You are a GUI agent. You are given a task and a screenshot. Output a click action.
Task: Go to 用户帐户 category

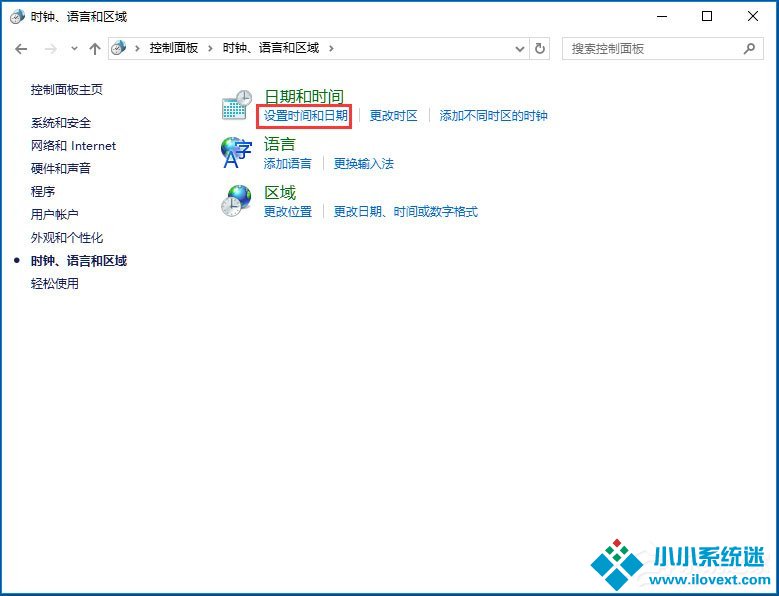tap(55, 214)
